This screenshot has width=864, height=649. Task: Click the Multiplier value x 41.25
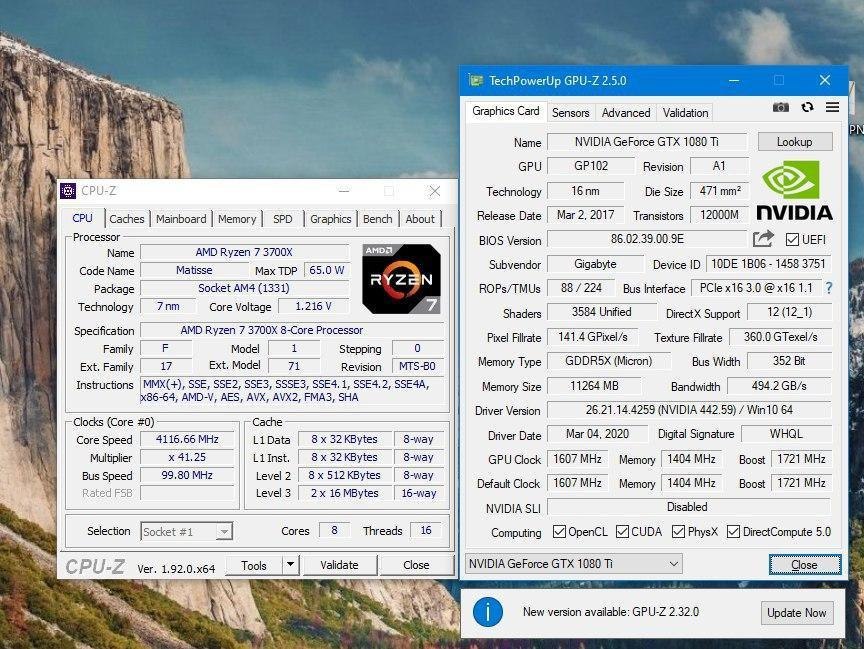[x=187, y=457]
